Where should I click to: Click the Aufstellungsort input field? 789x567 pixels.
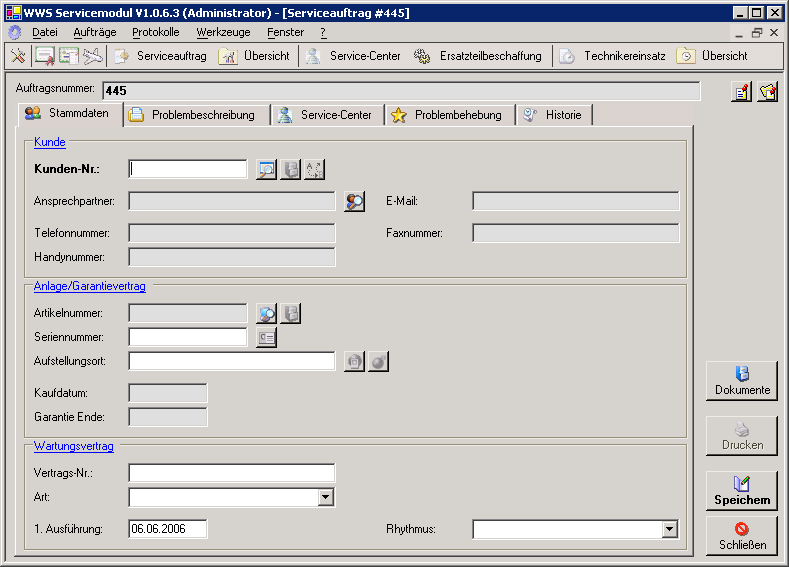[x=232, y=361]
